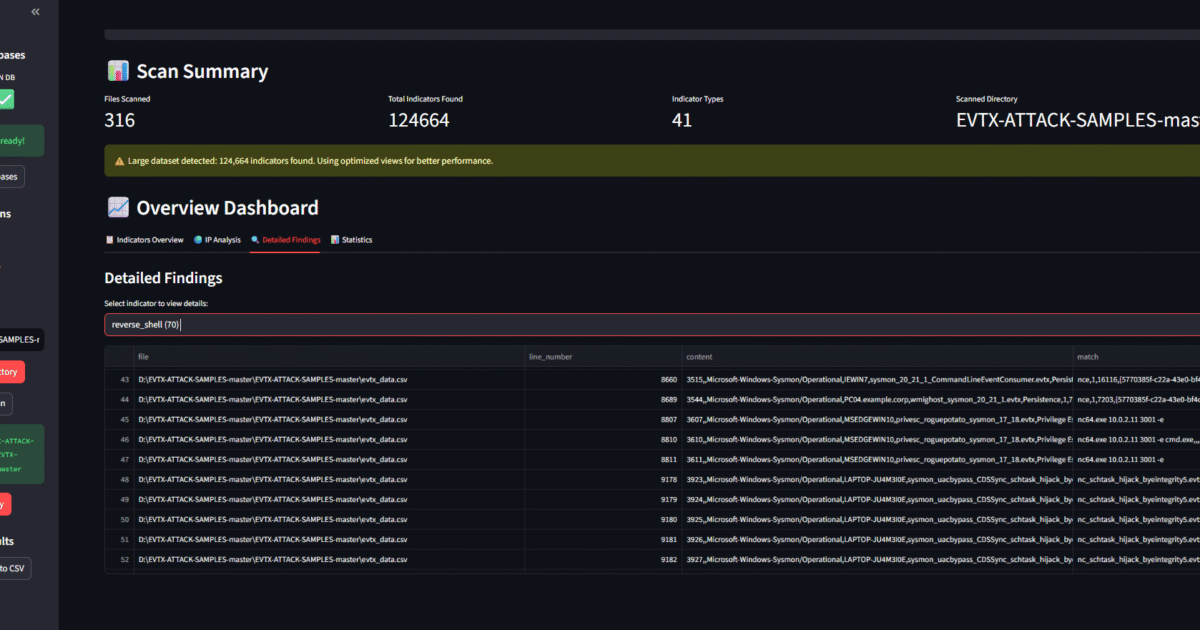The width and height of the screenshot is (1200, 630).
Task: Click the globe icon on IP Analysis tab
Action: point(198,240)
